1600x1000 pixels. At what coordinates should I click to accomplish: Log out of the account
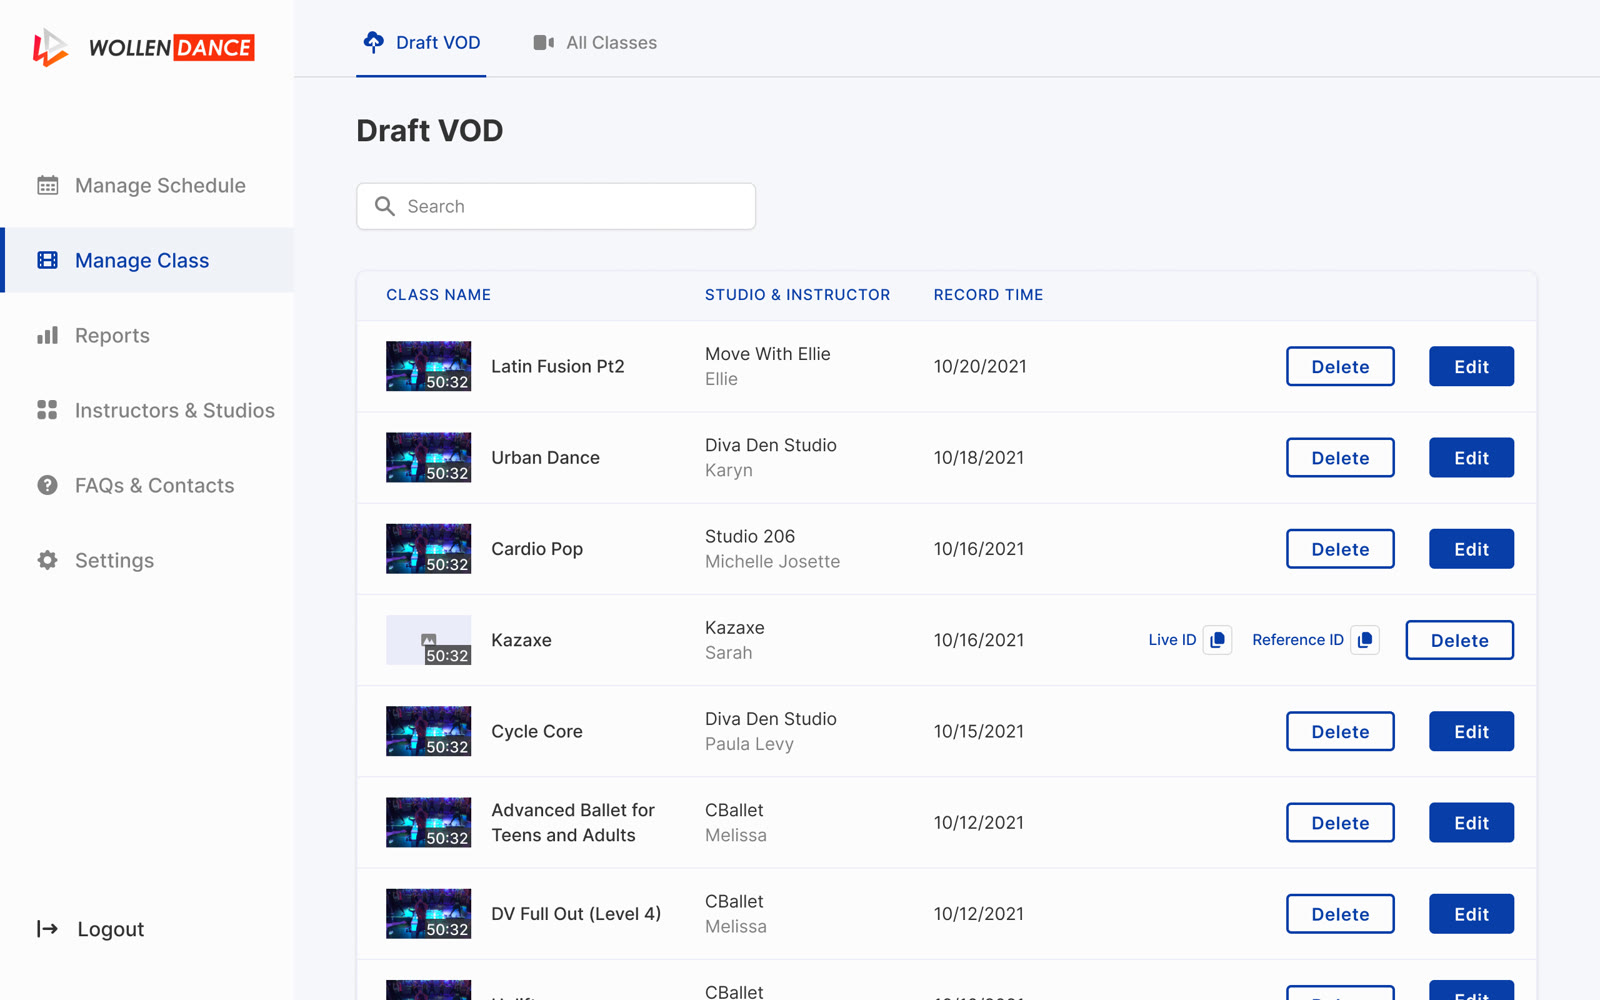pyautogui.click(x=91, y=929)
